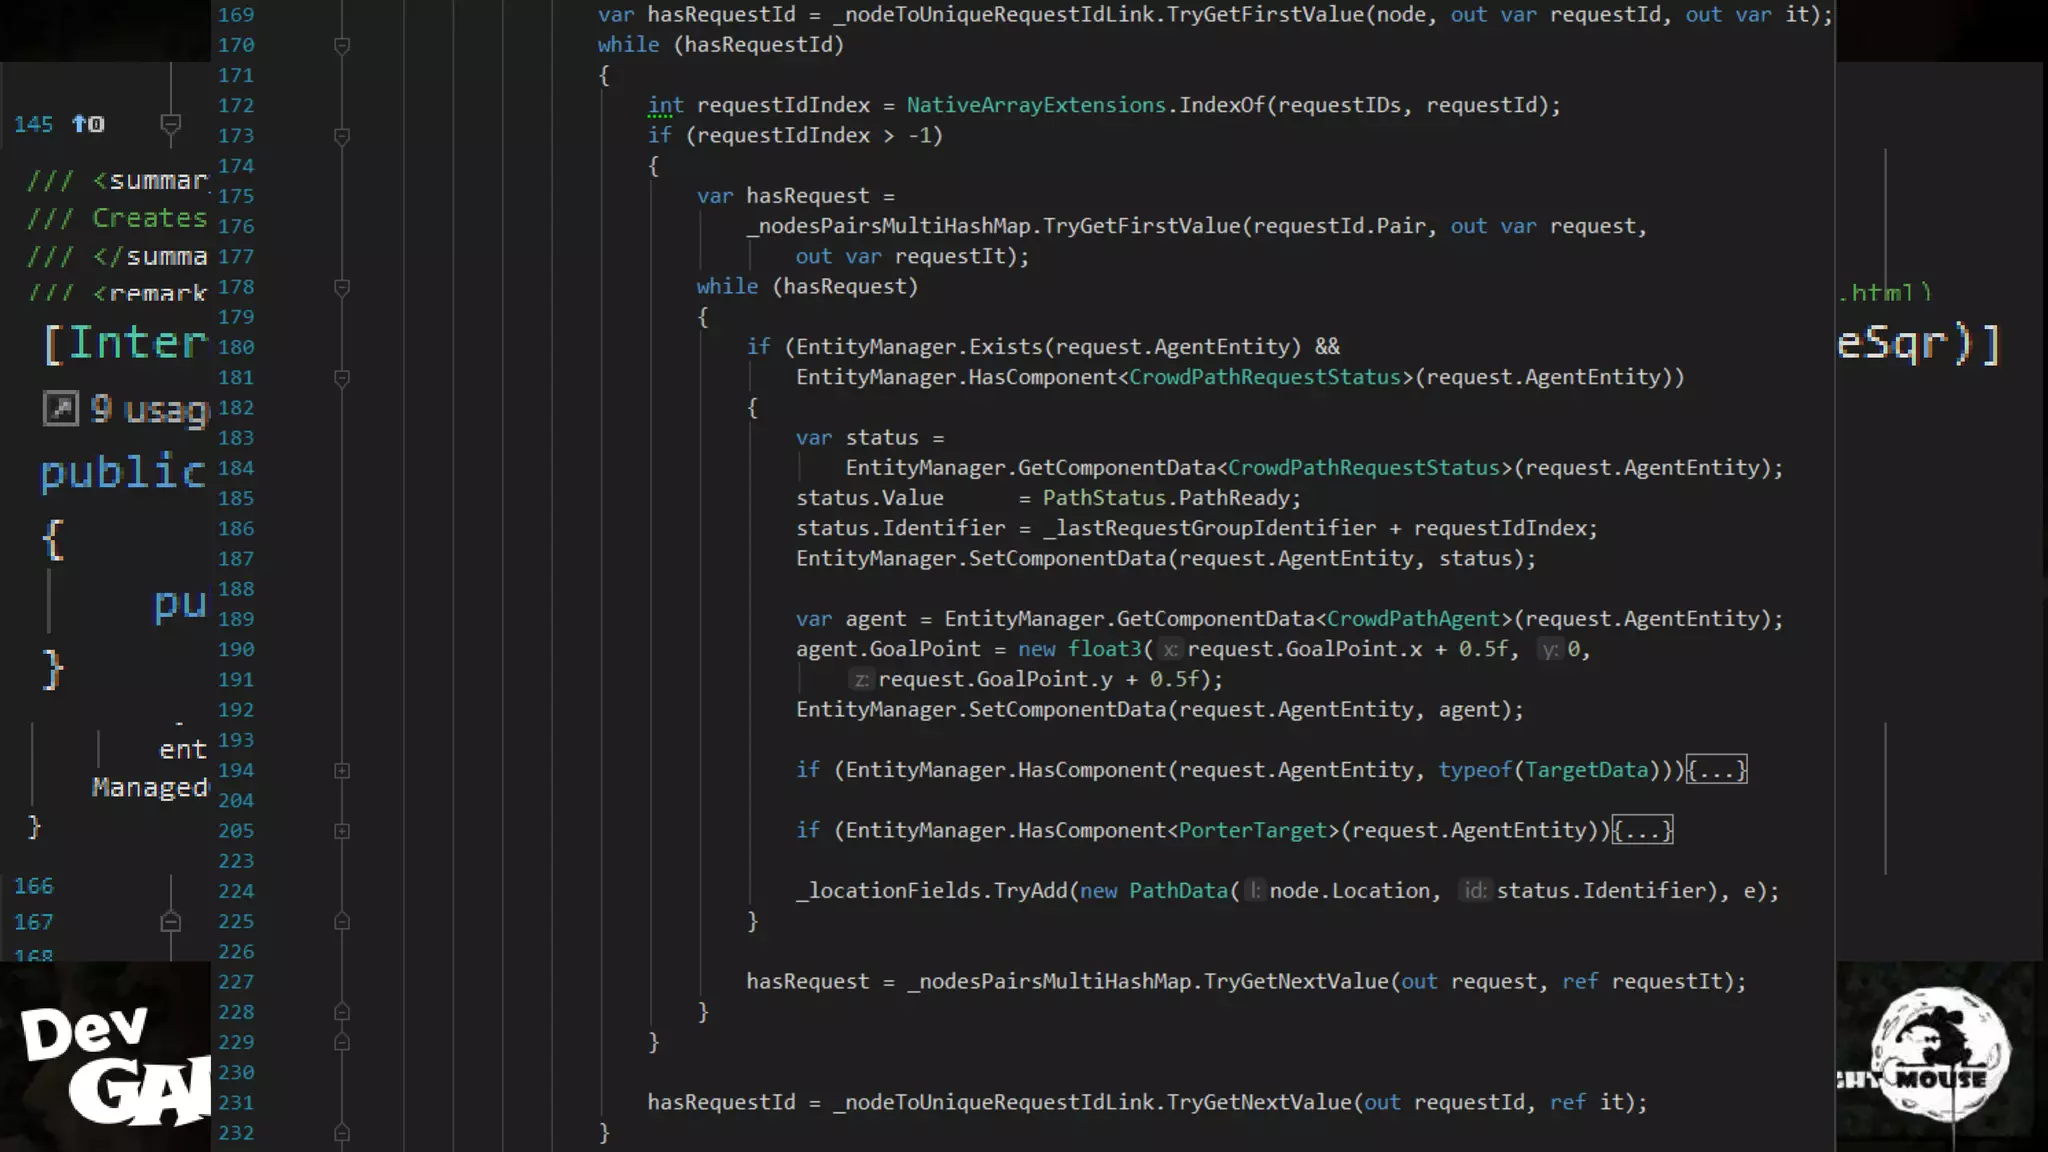Screen dimensions: 2048x1152
Task: Collapse while loop at line 170
Action: (x=342, y=46)
